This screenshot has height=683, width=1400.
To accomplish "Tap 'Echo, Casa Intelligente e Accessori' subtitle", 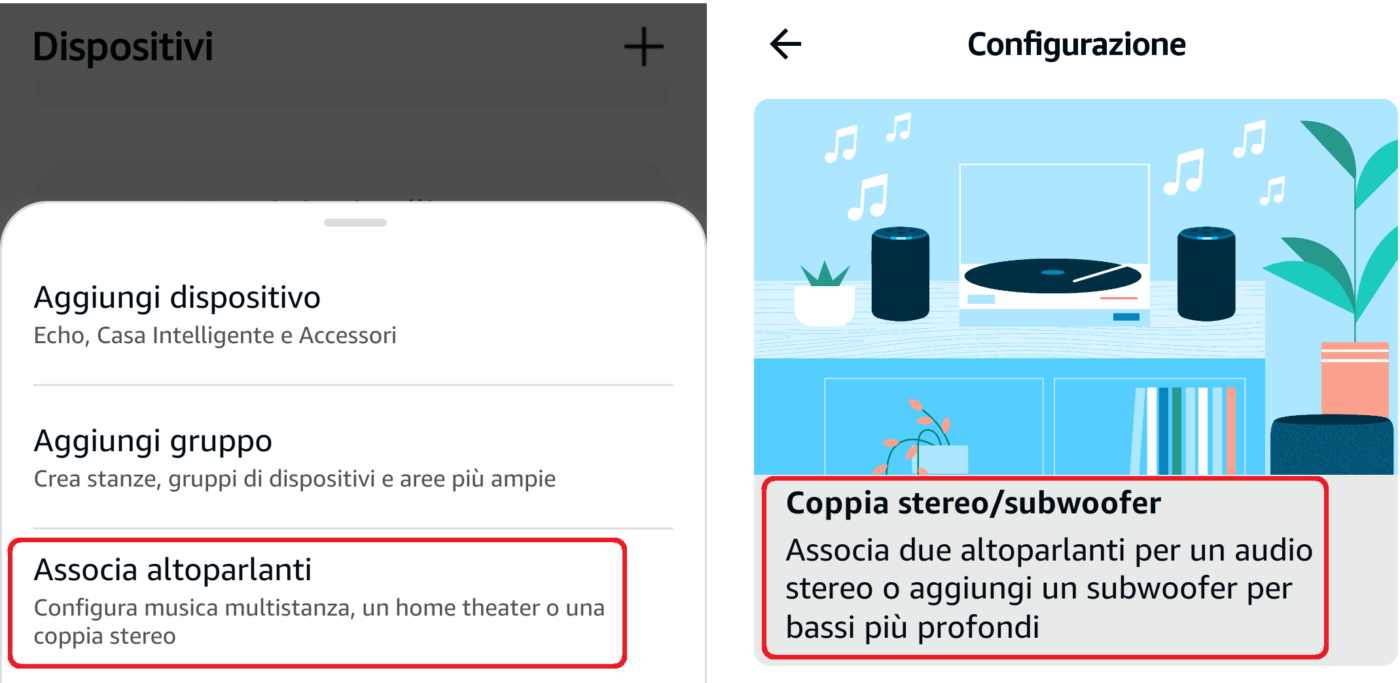I will (x=215, y=336).
